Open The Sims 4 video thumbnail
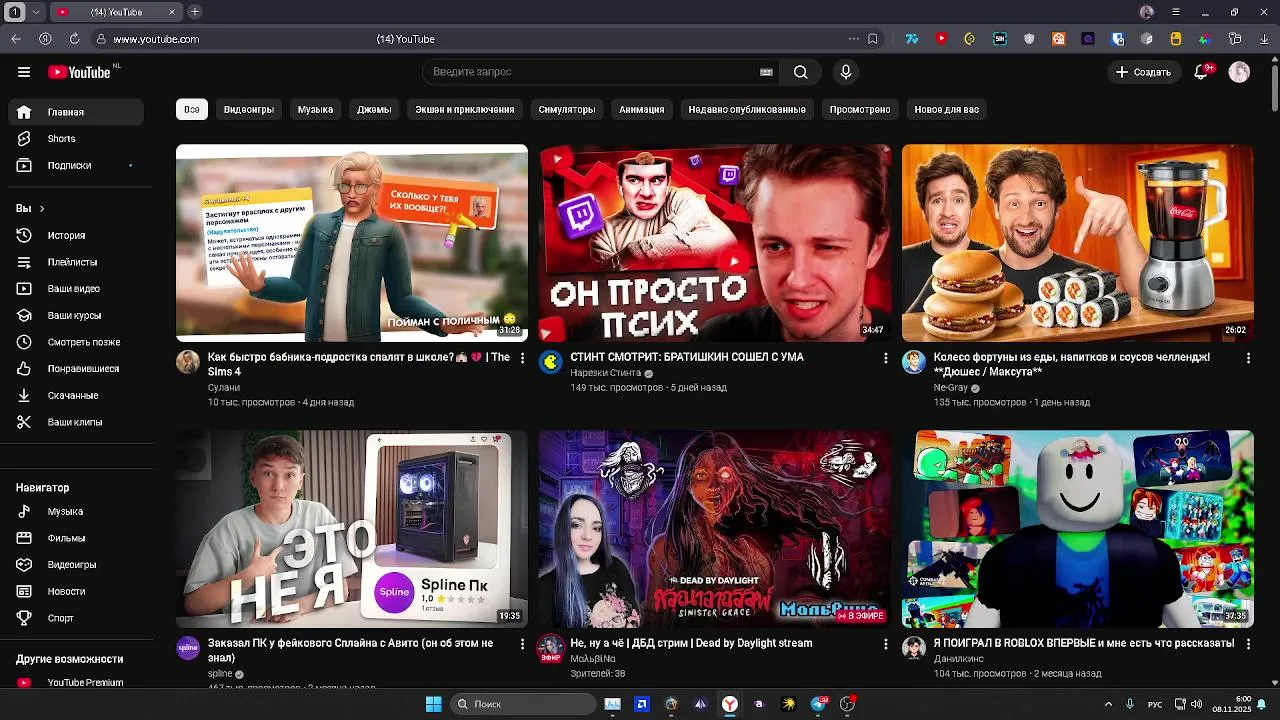1280x720 pixels. point(352,243)
